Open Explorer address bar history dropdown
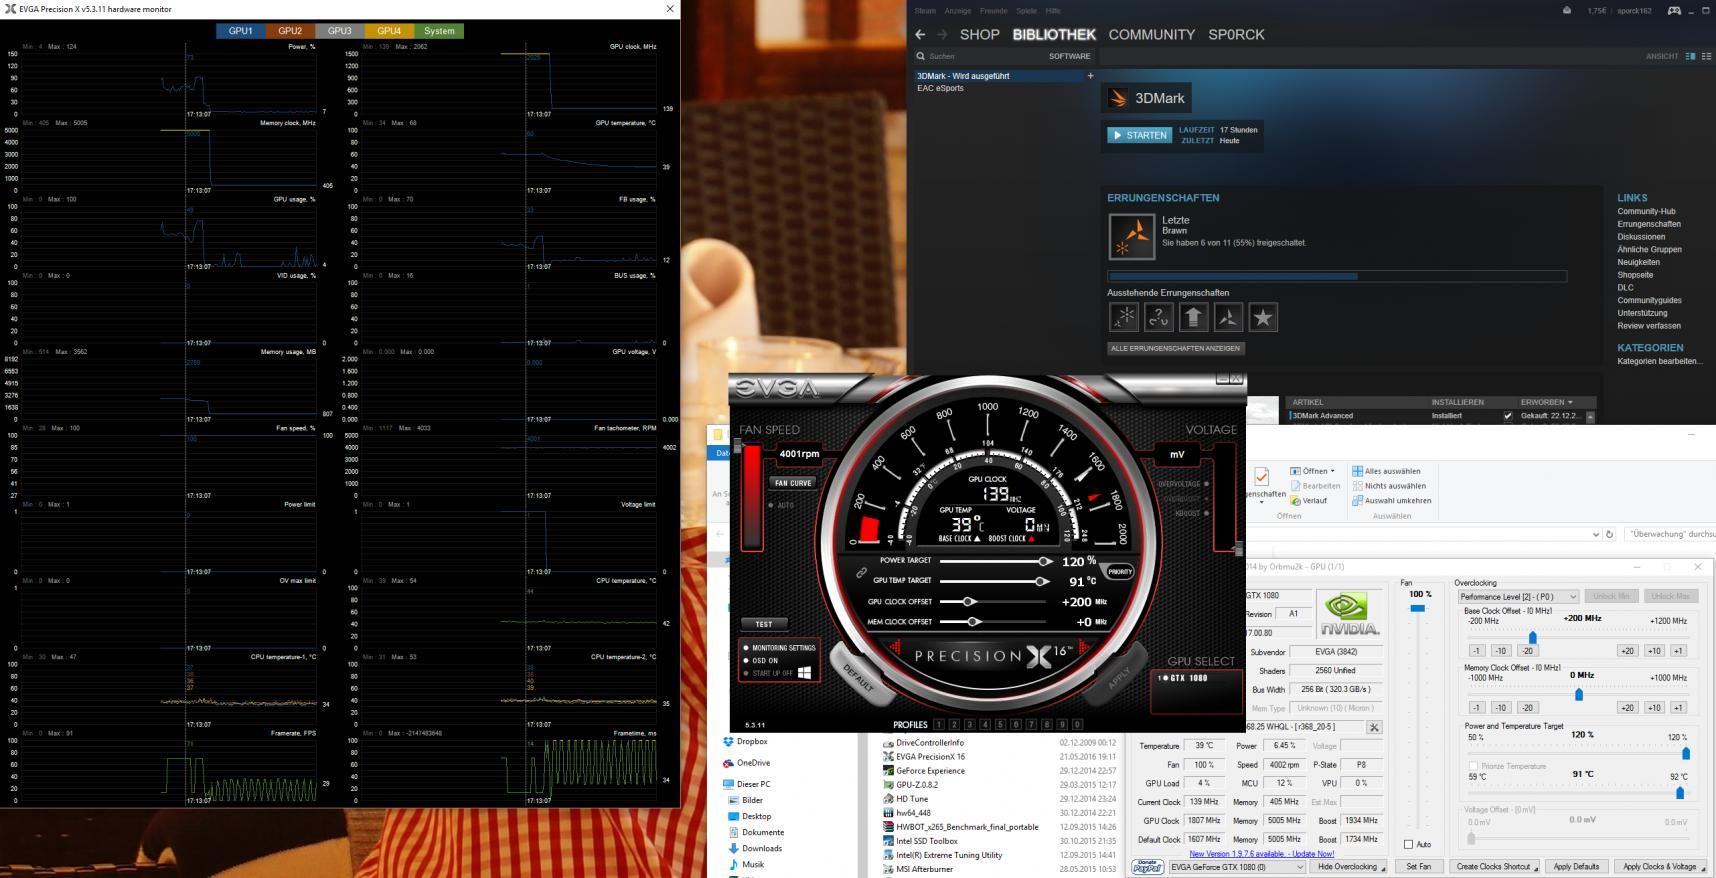Viewport: 1716px width, 878px height. coord(1595,534)
